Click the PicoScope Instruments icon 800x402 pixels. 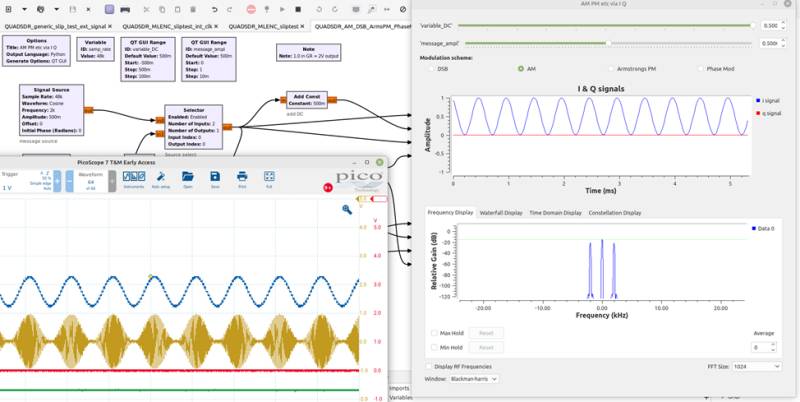tap(135, 179)
